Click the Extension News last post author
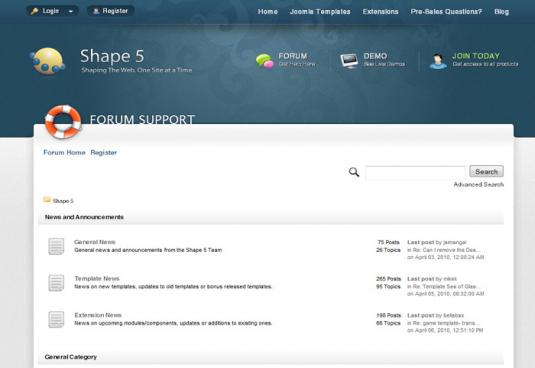This screenshot has height=368, width=535. pyautogui.click(x=453, y=315)
